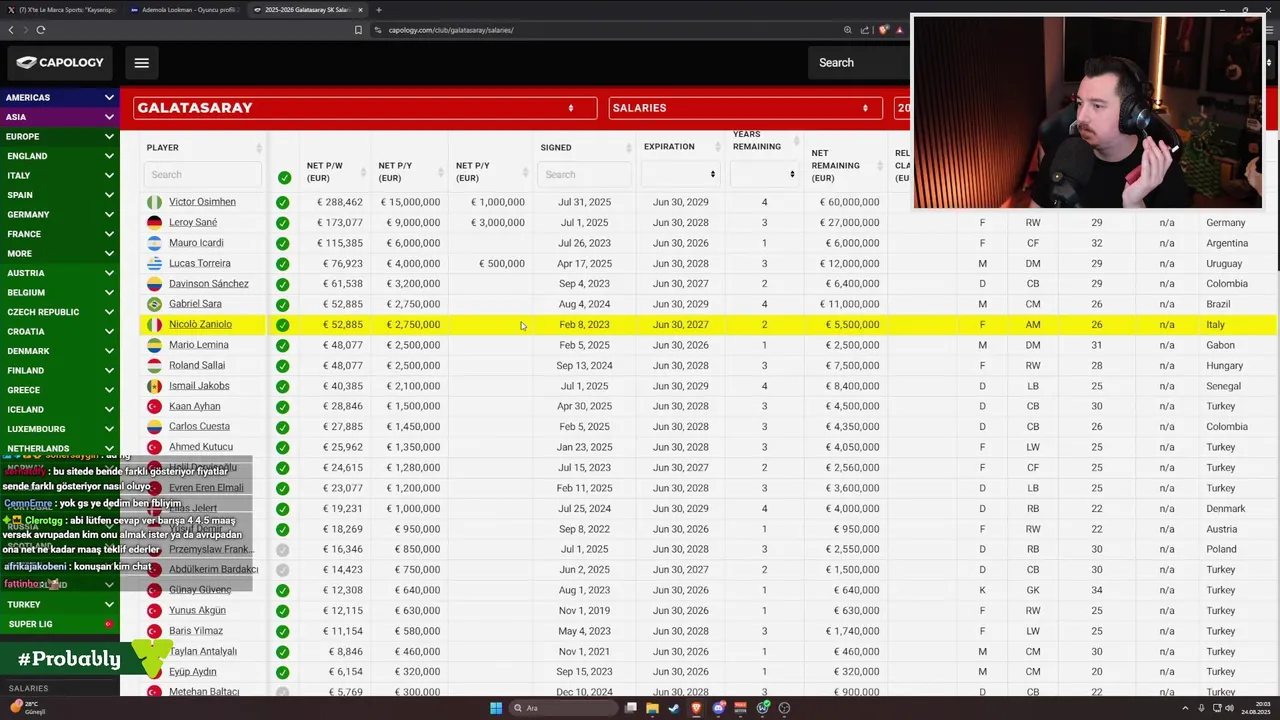The image size is (1280, 720).
Task: Open the YEARS REMAINING filter dropdown
Action: pyautogui.click(x=764, y=174)
